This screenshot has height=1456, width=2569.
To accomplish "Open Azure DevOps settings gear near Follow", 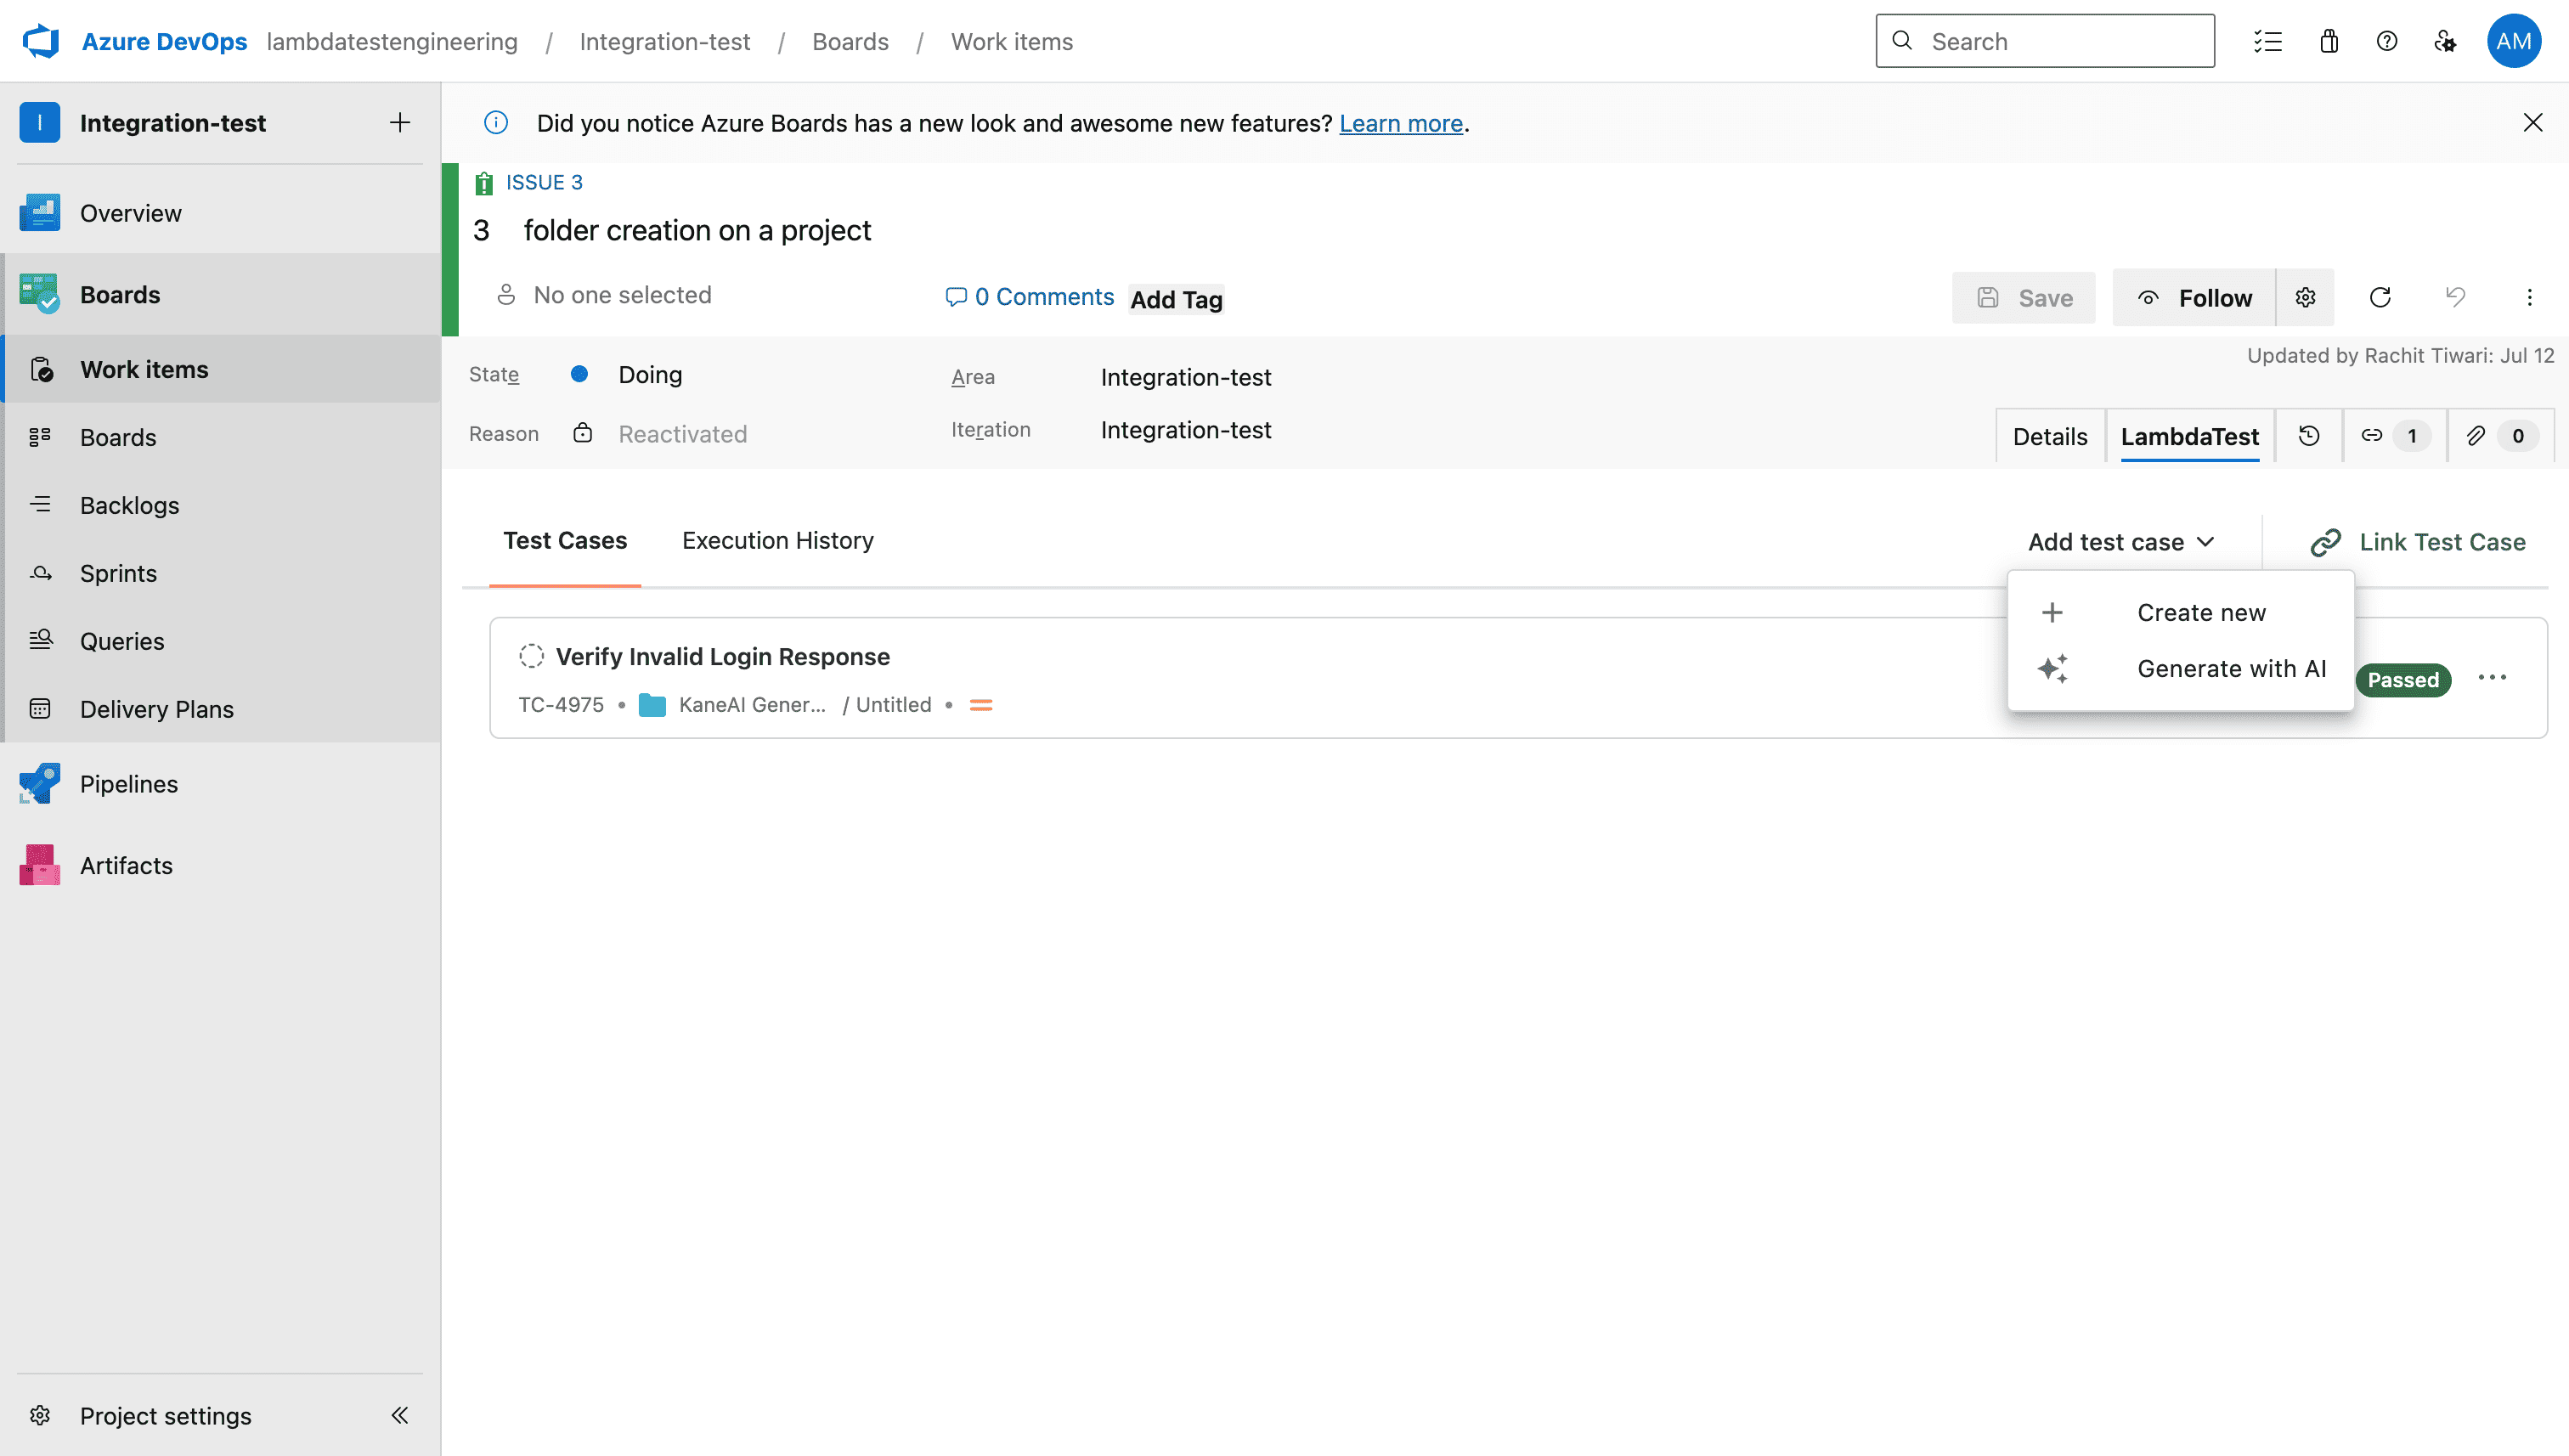I will pos(2305,297).
